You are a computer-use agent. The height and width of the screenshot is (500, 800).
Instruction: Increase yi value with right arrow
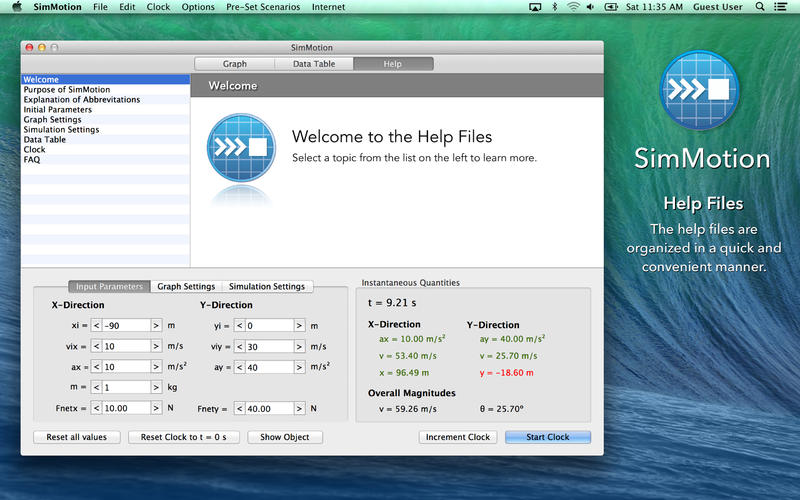point(299,326)
